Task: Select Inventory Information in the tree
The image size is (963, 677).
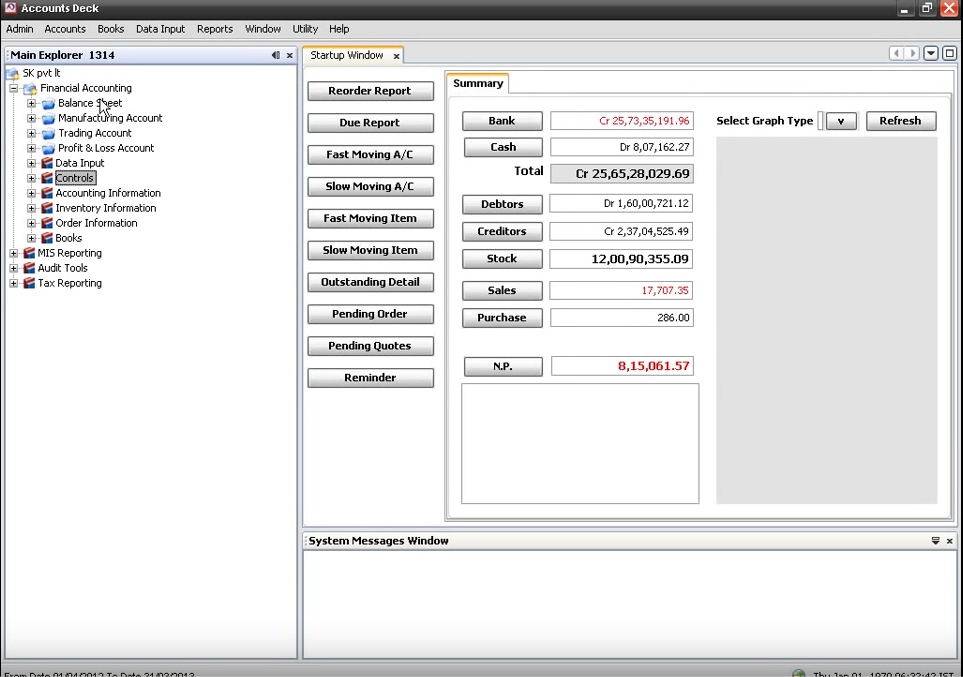Action: tap(105, 208)
